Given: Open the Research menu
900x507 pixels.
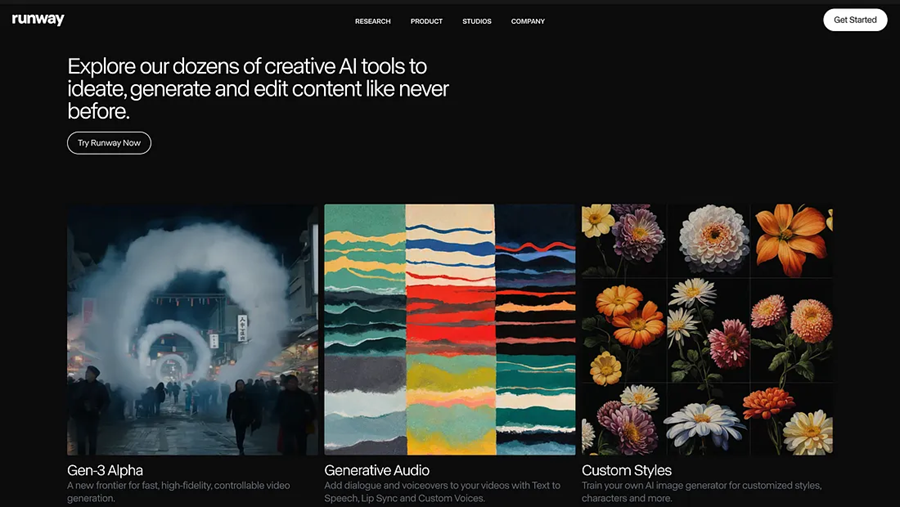Looking at the screenshot, I should [373, 21].
